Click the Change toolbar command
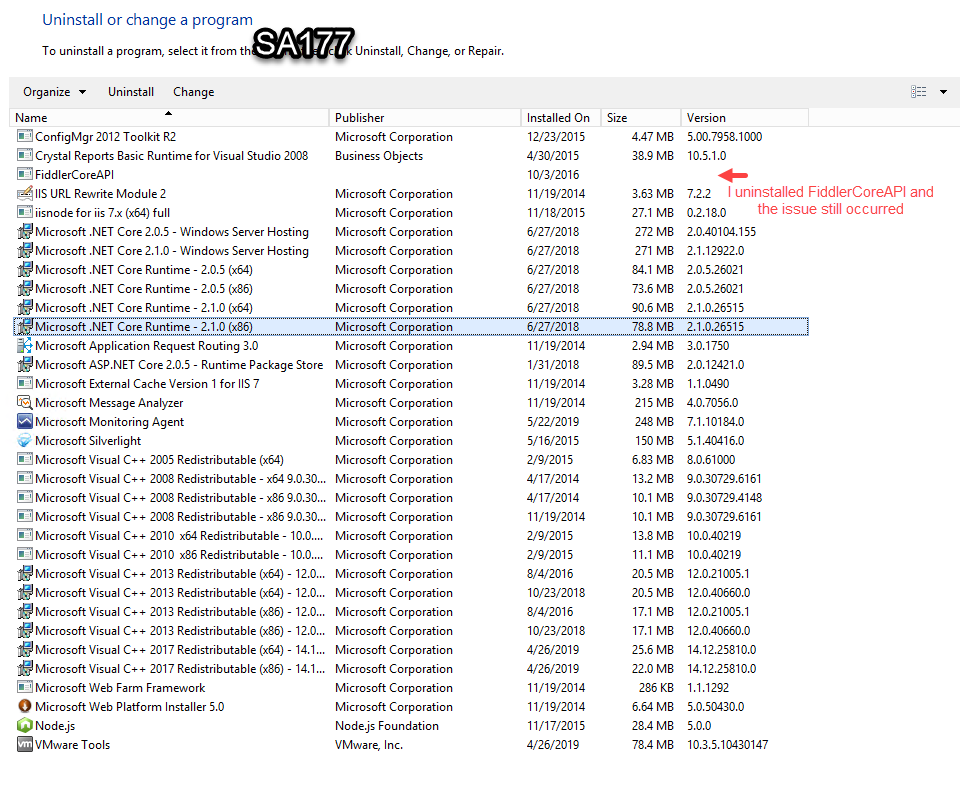This screenshot has width=960, height=803. [x=193, y=91]
